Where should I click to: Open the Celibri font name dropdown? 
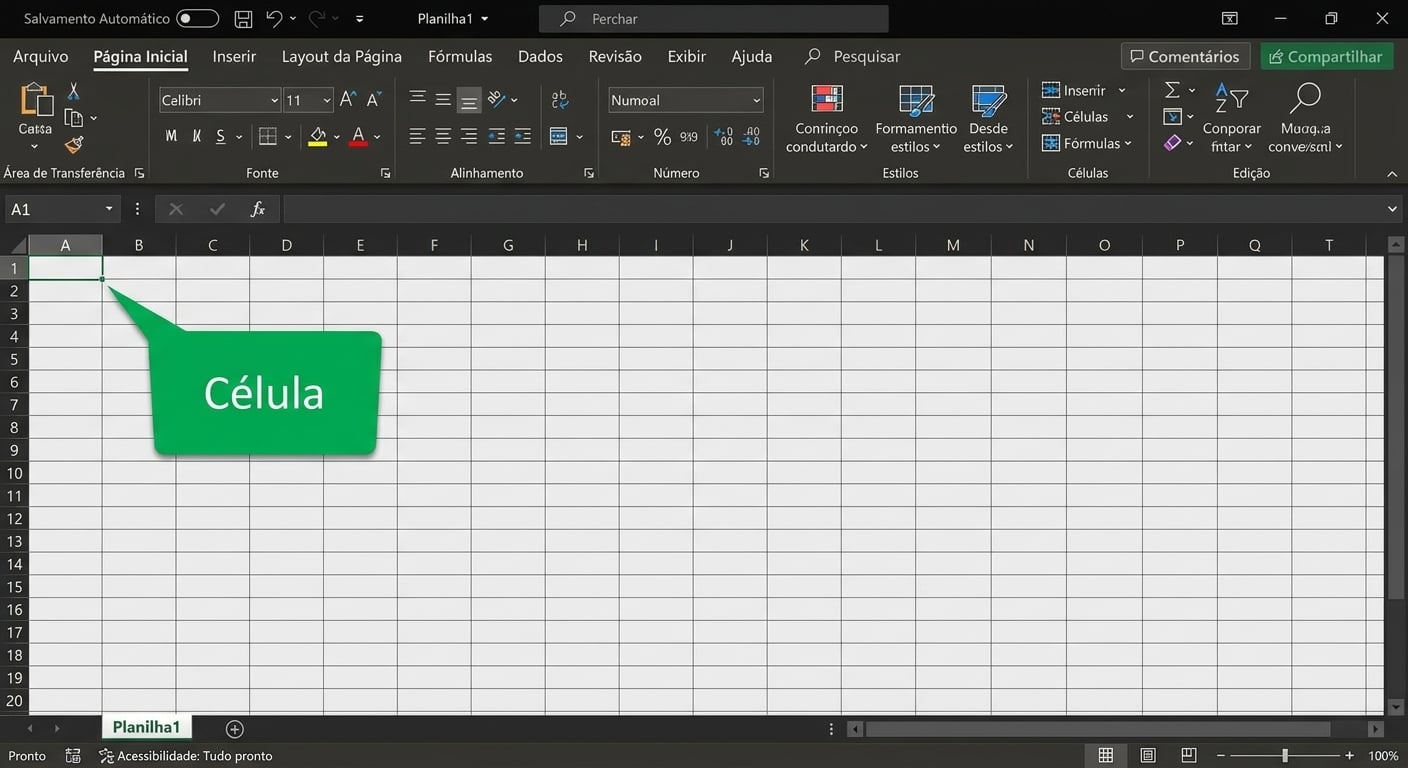pos(274,100)
